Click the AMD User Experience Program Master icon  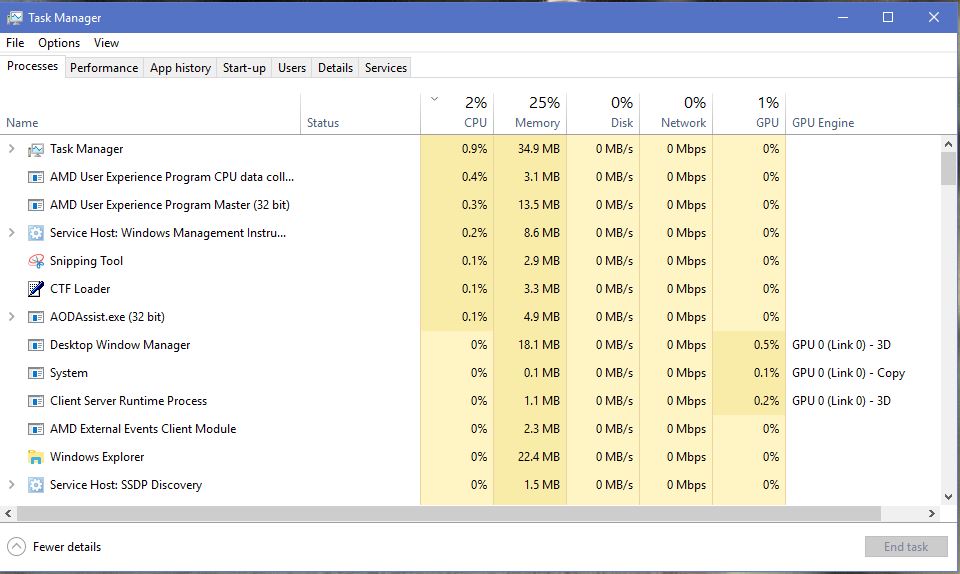36,205
